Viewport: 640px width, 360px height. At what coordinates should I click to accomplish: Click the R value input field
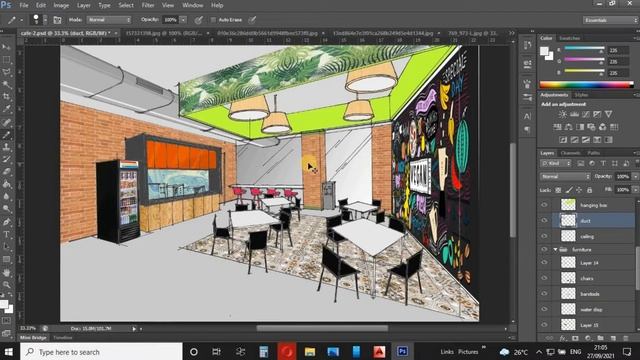(x=618, y=50)
